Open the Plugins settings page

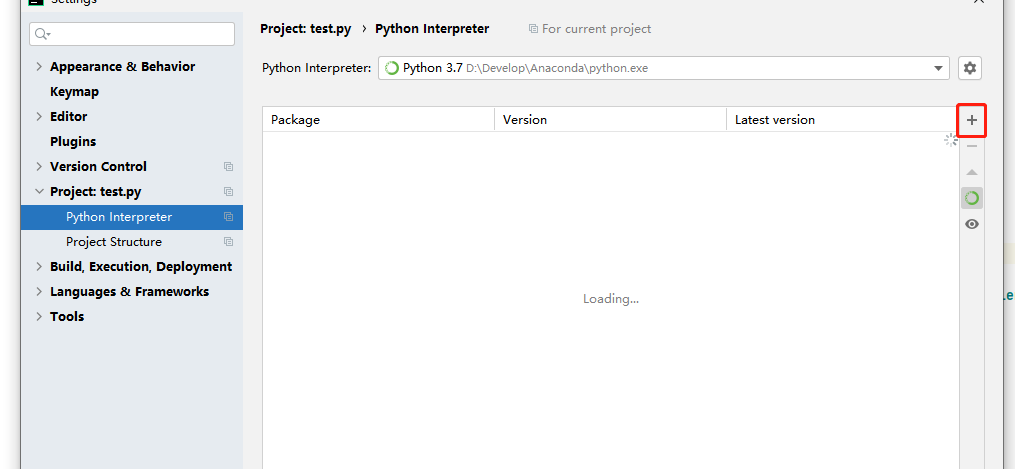[73, 142]
